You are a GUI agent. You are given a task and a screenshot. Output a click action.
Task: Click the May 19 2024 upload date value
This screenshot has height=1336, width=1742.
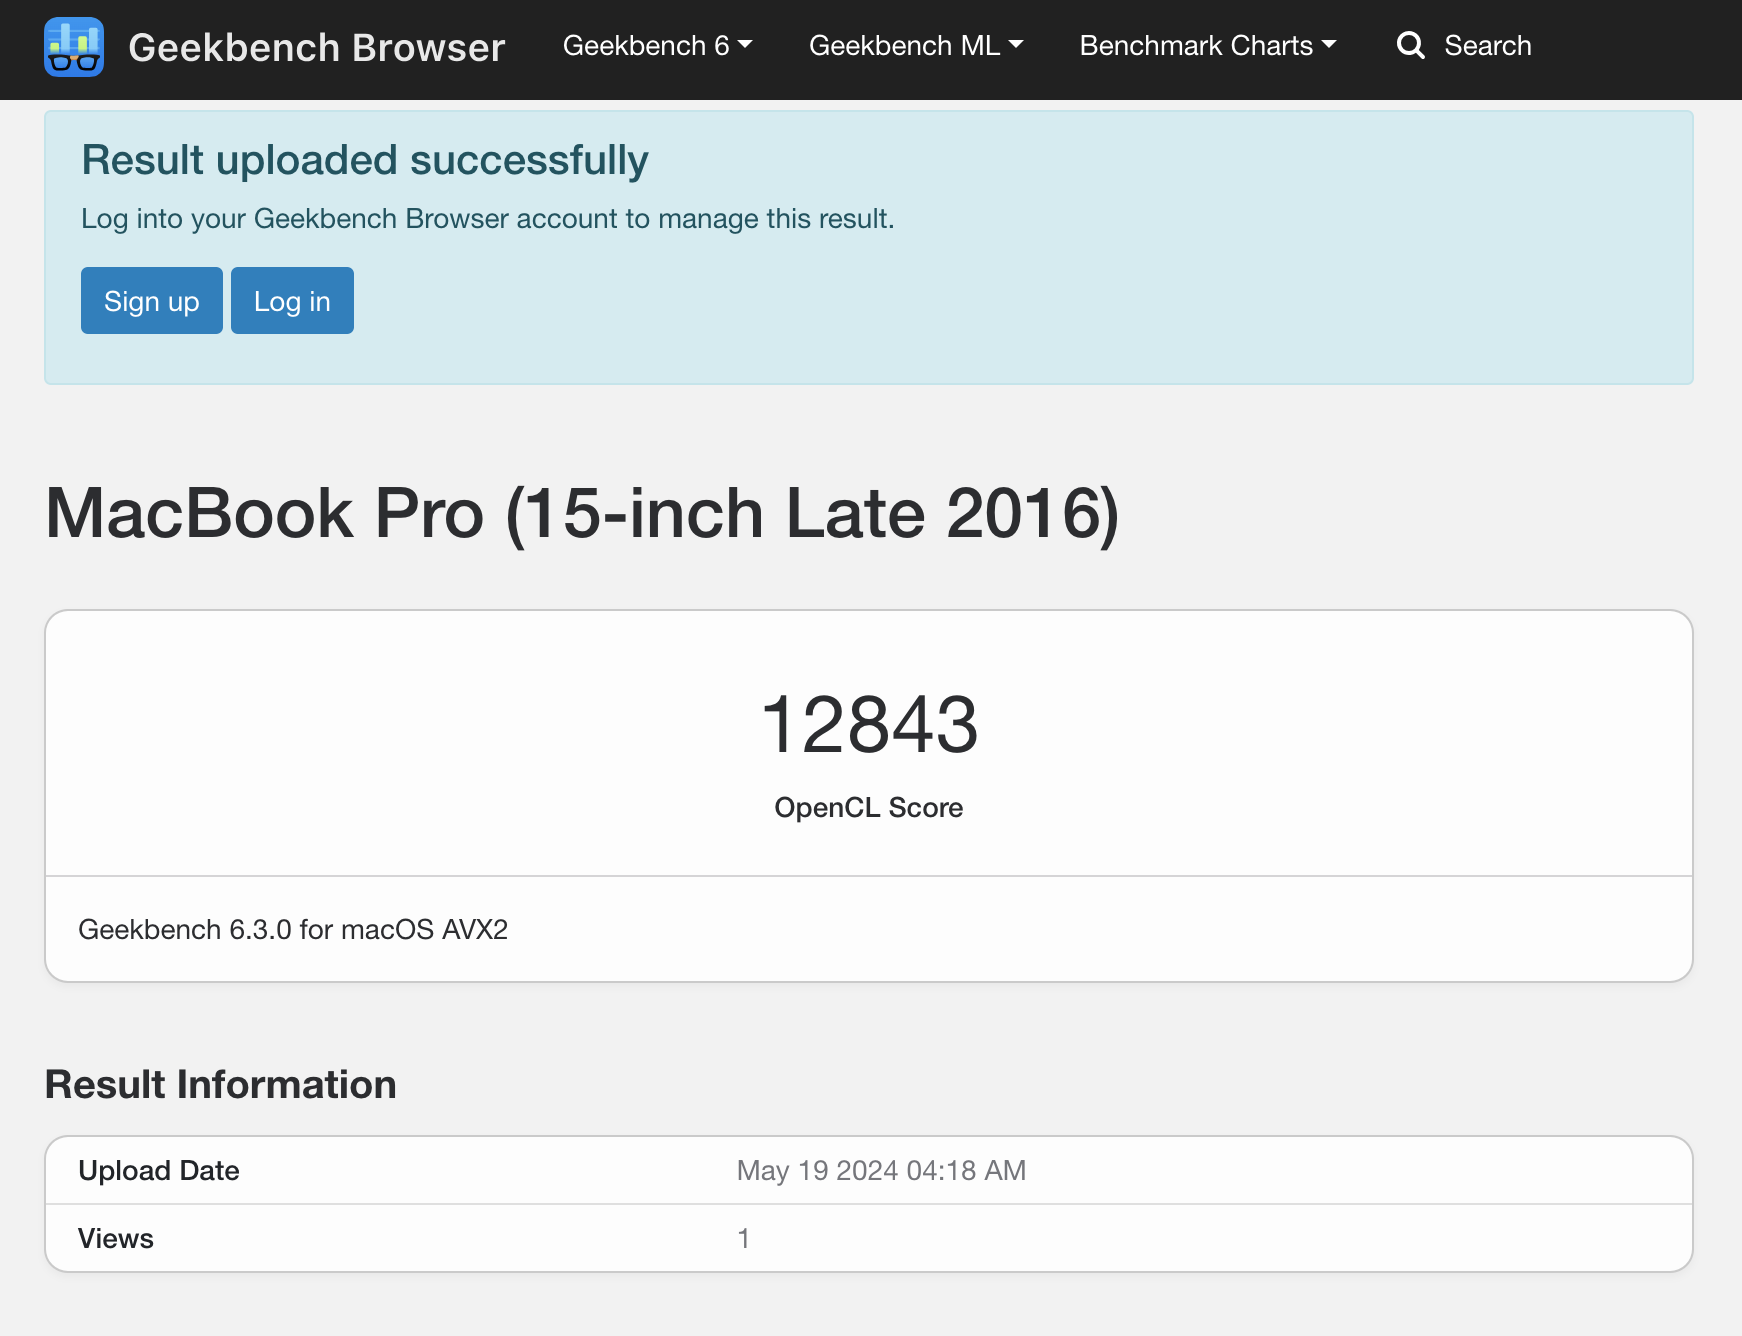click(881, 1171)
